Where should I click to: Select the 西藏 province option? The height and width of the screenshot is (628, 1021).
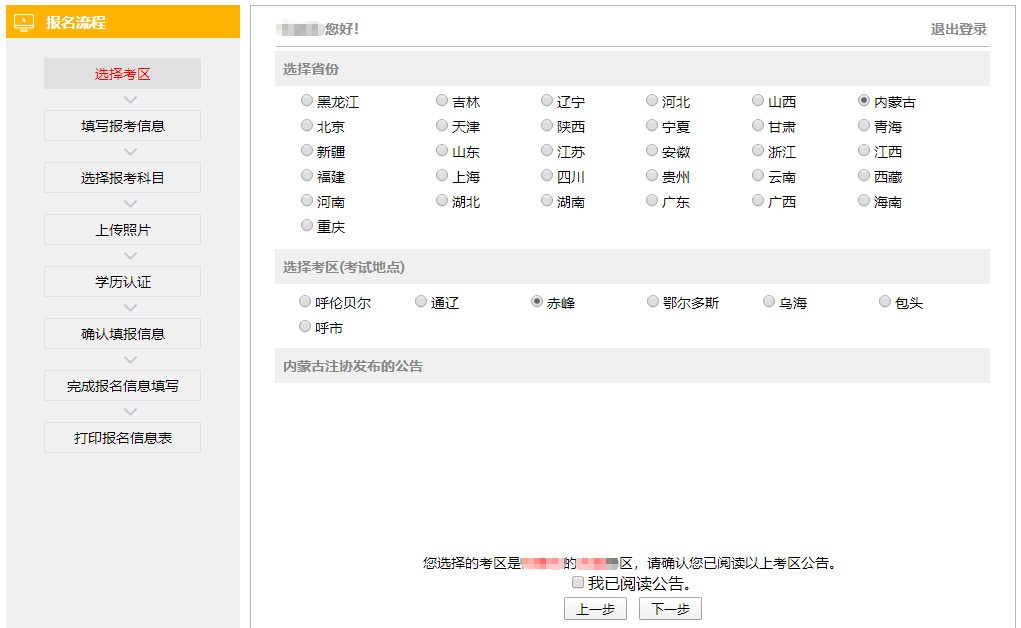click(863, 175)
